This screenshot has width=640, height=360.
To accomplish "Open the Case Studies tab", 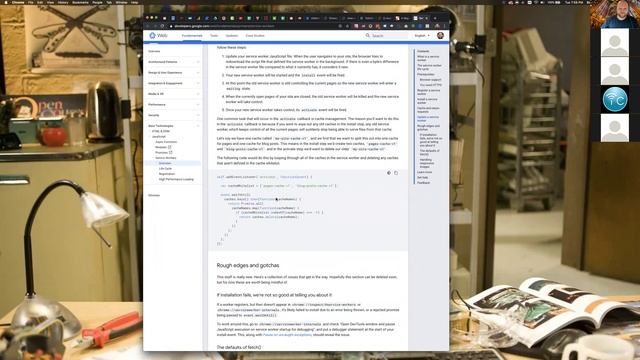I will 255,36.
